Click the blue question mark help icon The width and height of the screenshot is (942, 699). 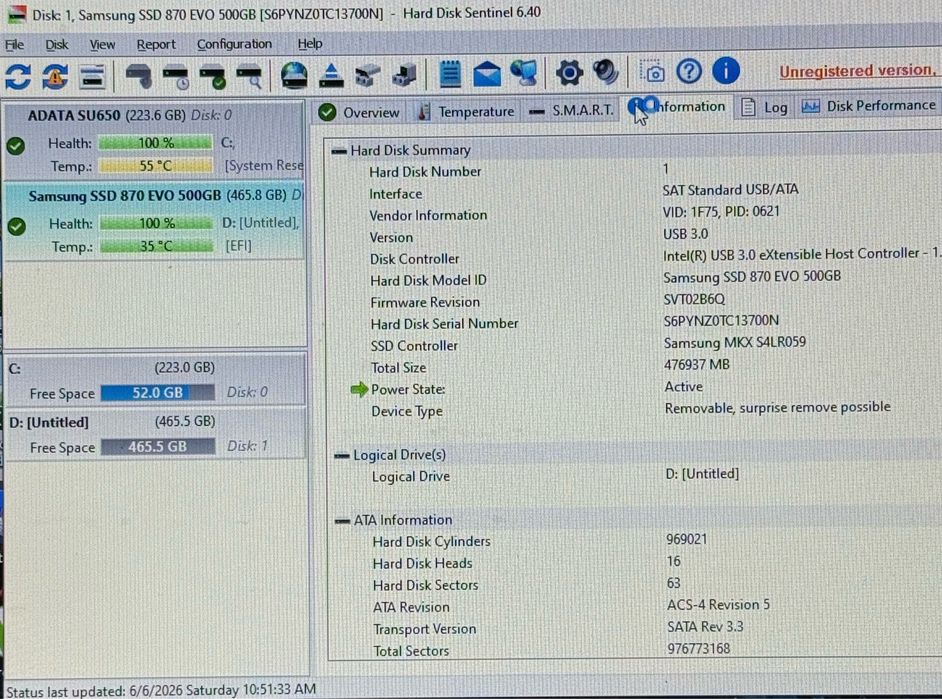pyautogui.click(x=689, y=71)
